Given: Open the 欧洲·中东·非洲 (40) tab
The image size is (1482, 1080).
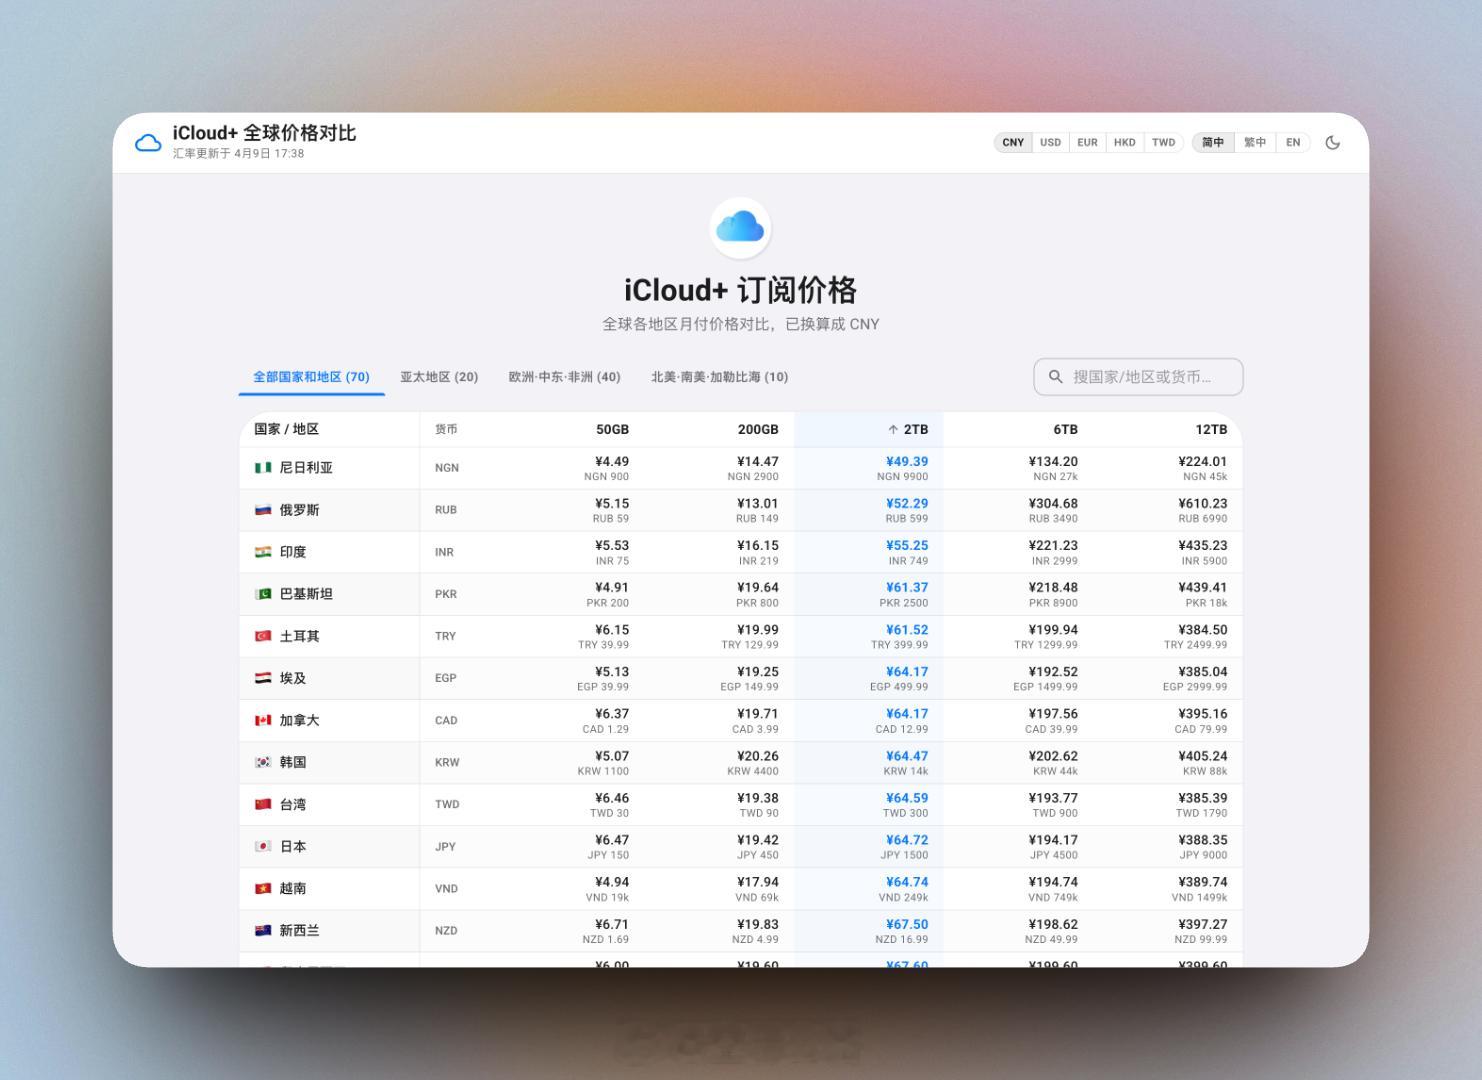Looking at the screenshot, I should (x=564, y=377).
